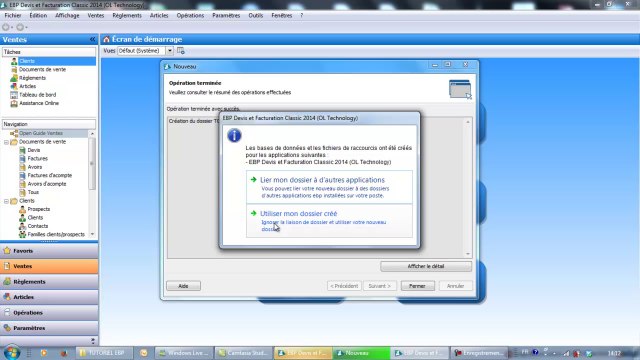Click the Navigation tree scrollbar up arrow
640x360 pixels.
coord(92,134)
